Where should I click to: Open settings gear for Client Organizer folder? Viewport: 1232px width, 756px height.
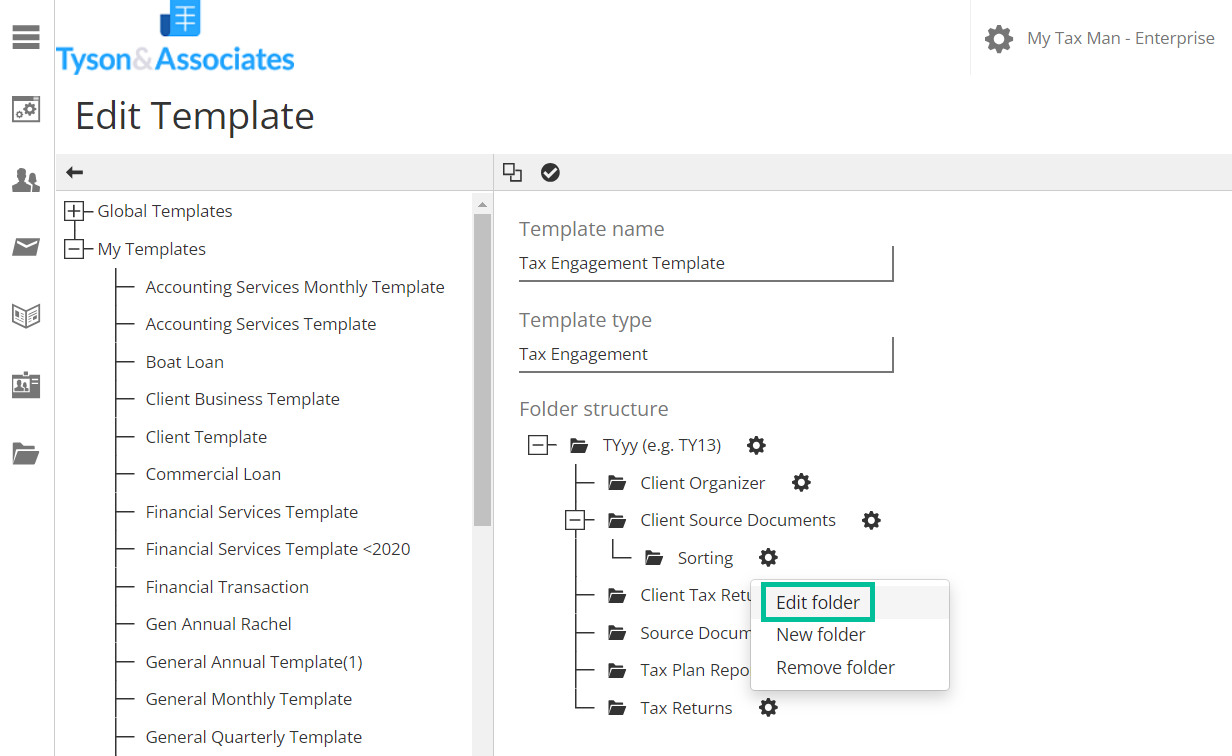801,482
